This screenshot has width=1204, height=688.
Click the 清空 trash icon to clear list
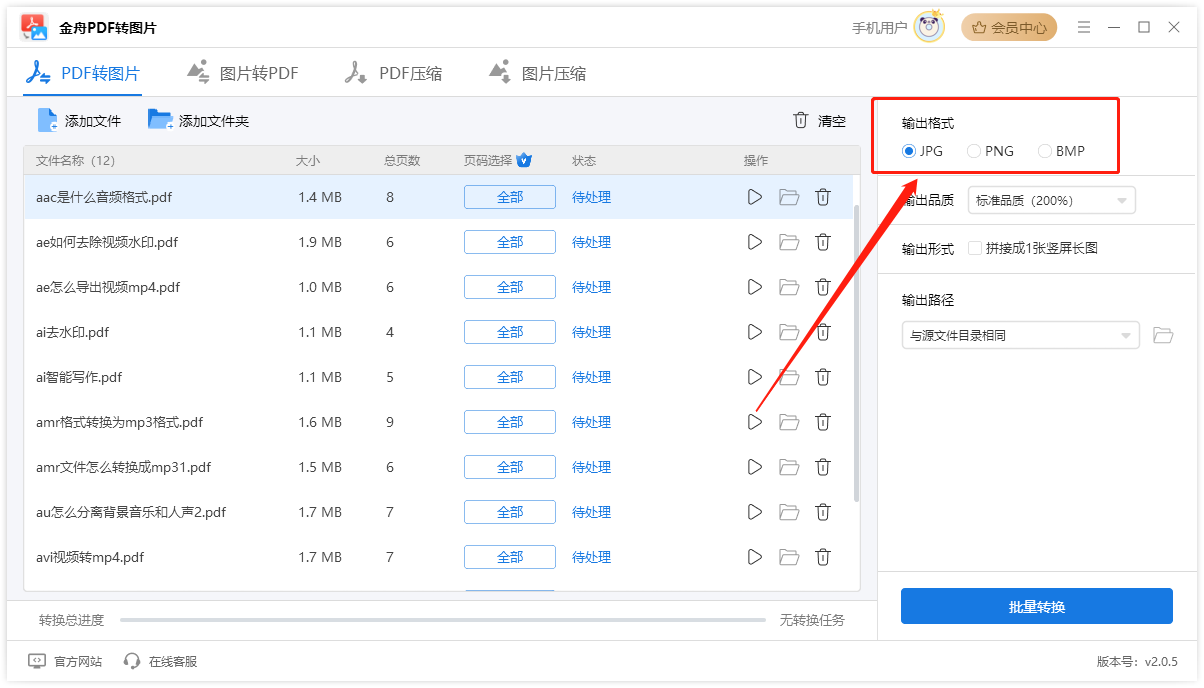tap(800, 119)
